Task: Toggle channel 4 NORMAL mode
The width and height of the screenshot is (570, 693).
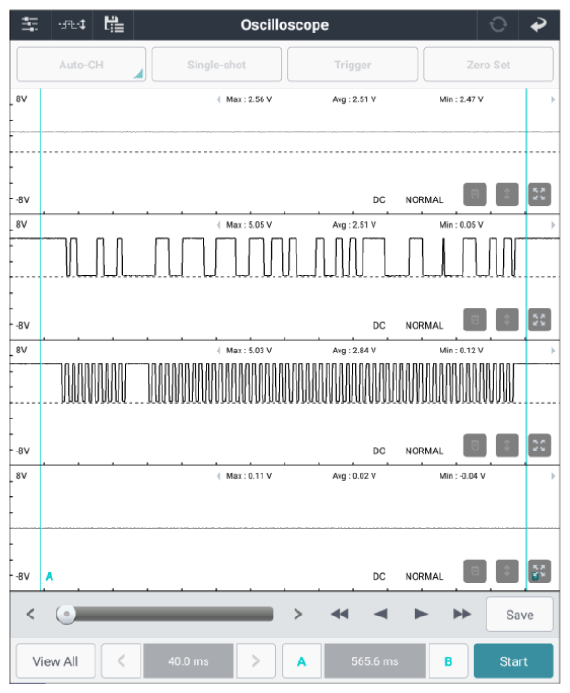Action: click(424, 576)
